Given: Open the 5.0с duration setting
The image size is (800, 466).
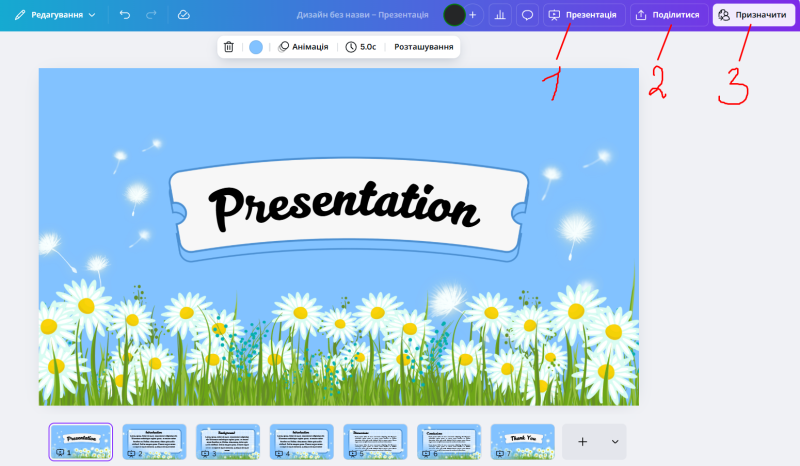Looking at the screenshot, I should [x=361, y=47].
